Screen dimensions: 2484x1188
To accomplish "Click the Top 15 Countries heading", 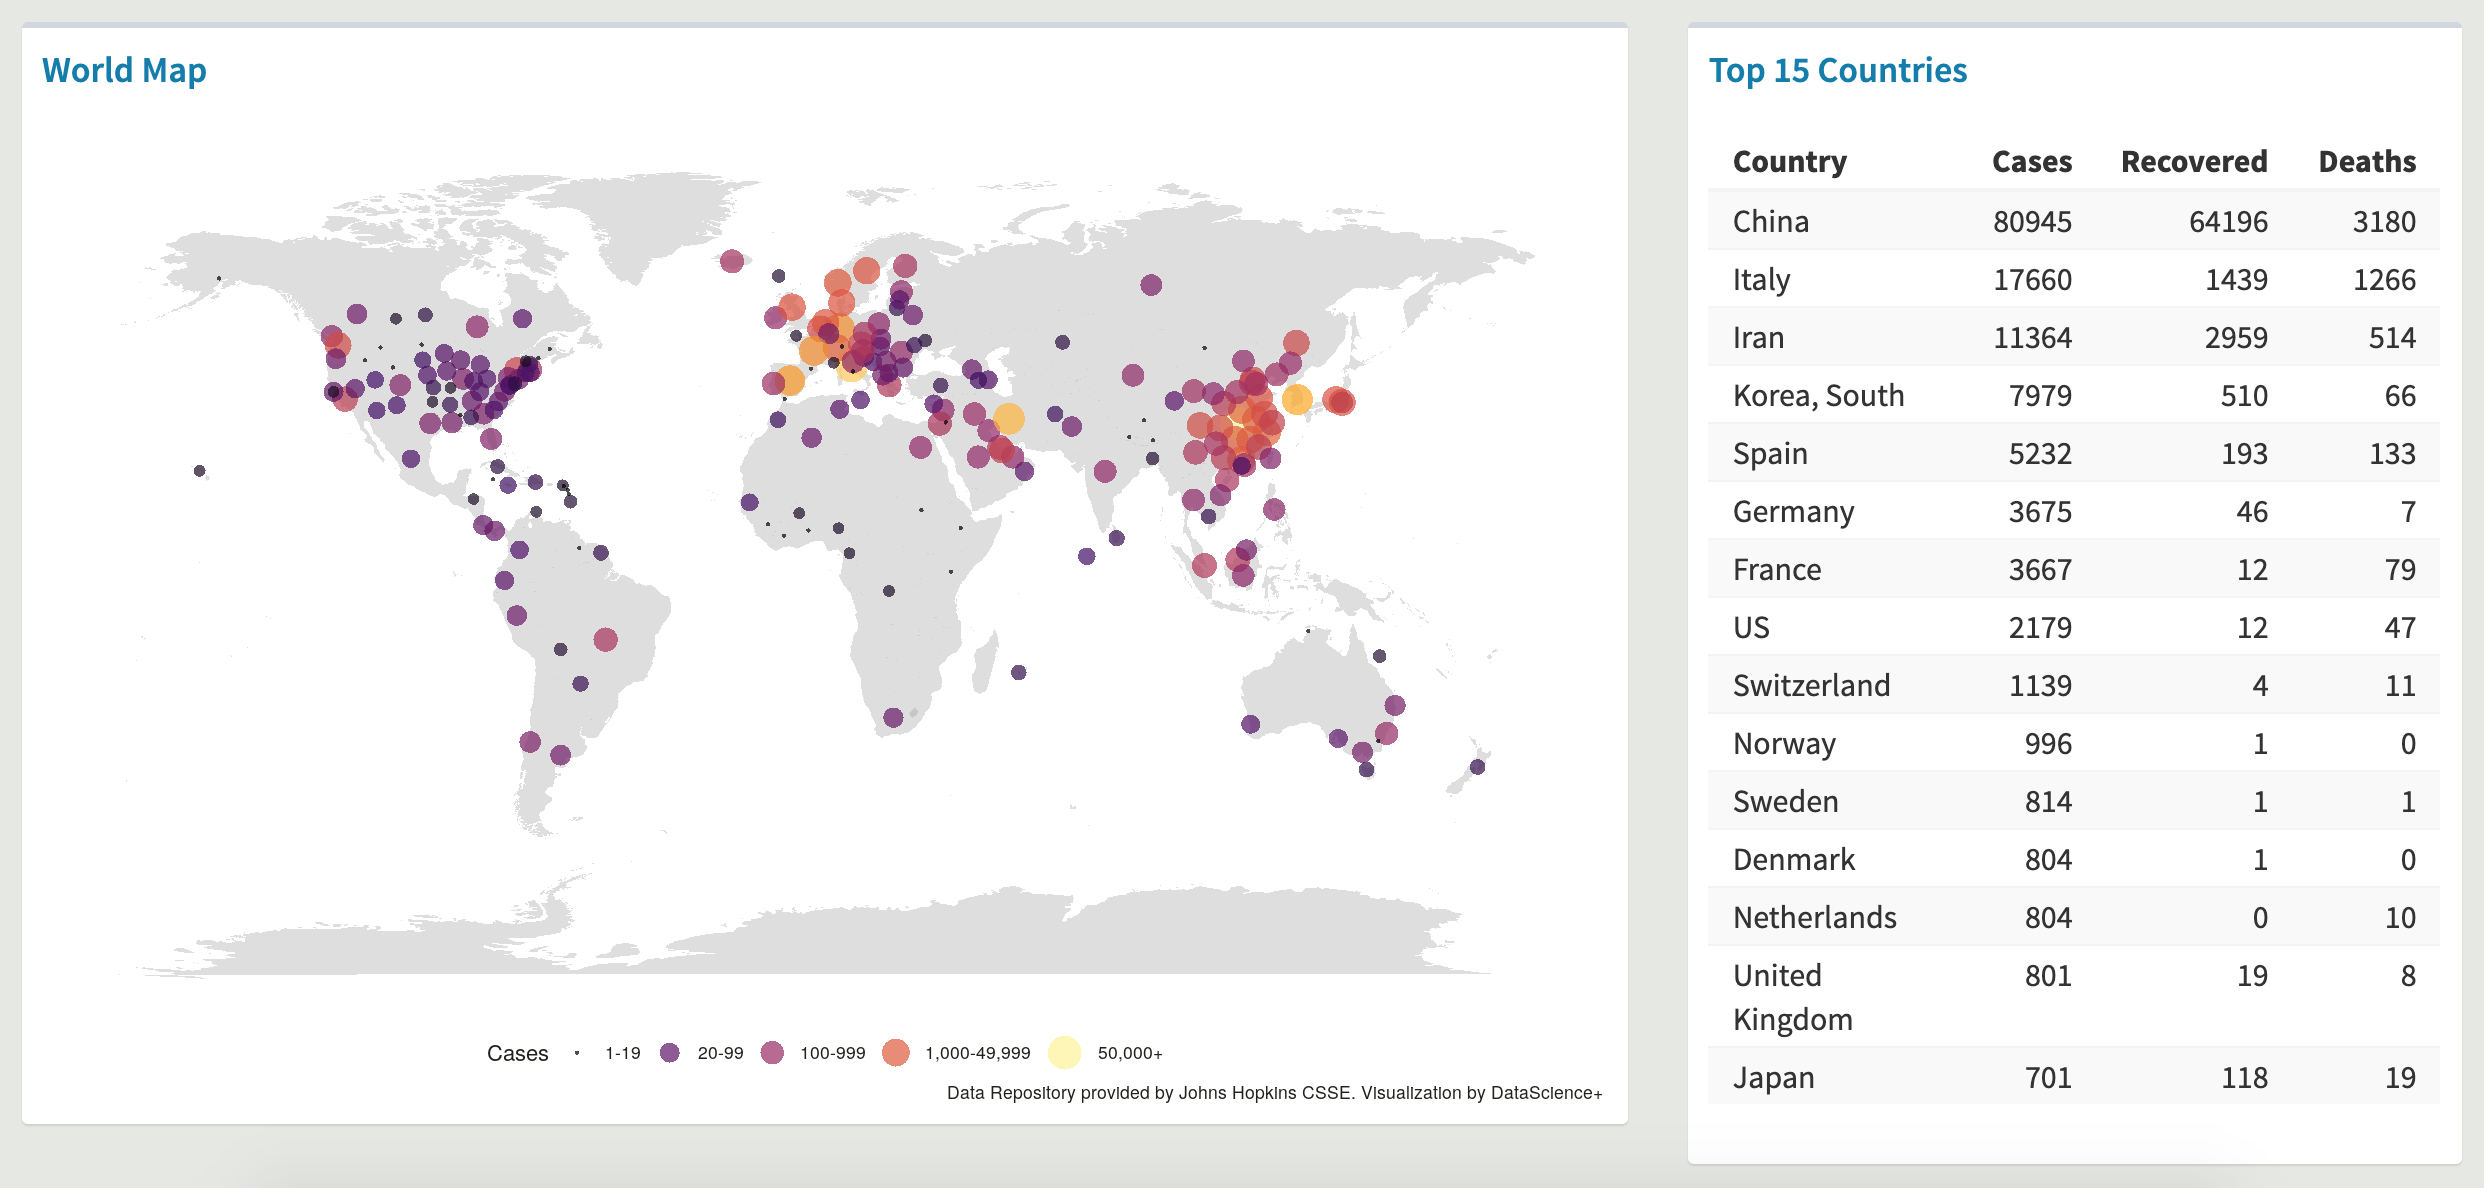I will point(1837,71).
